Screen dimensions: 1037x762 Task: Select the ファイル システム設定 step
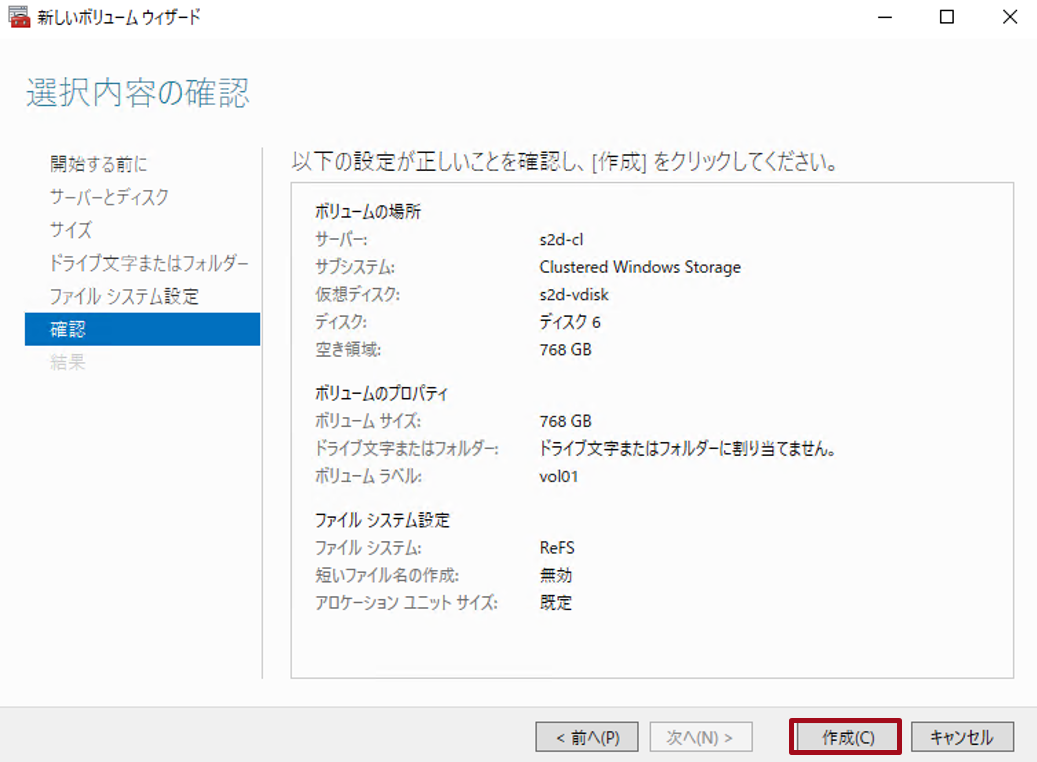coord(125,296)
